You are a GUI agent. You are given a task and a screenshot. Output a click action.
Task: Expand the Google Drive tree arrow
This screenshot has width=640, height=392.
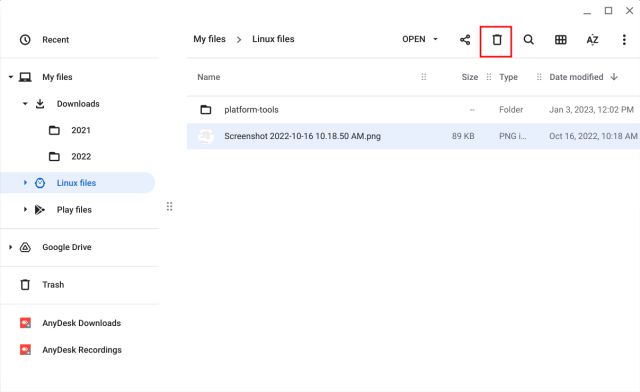(11, 247)
